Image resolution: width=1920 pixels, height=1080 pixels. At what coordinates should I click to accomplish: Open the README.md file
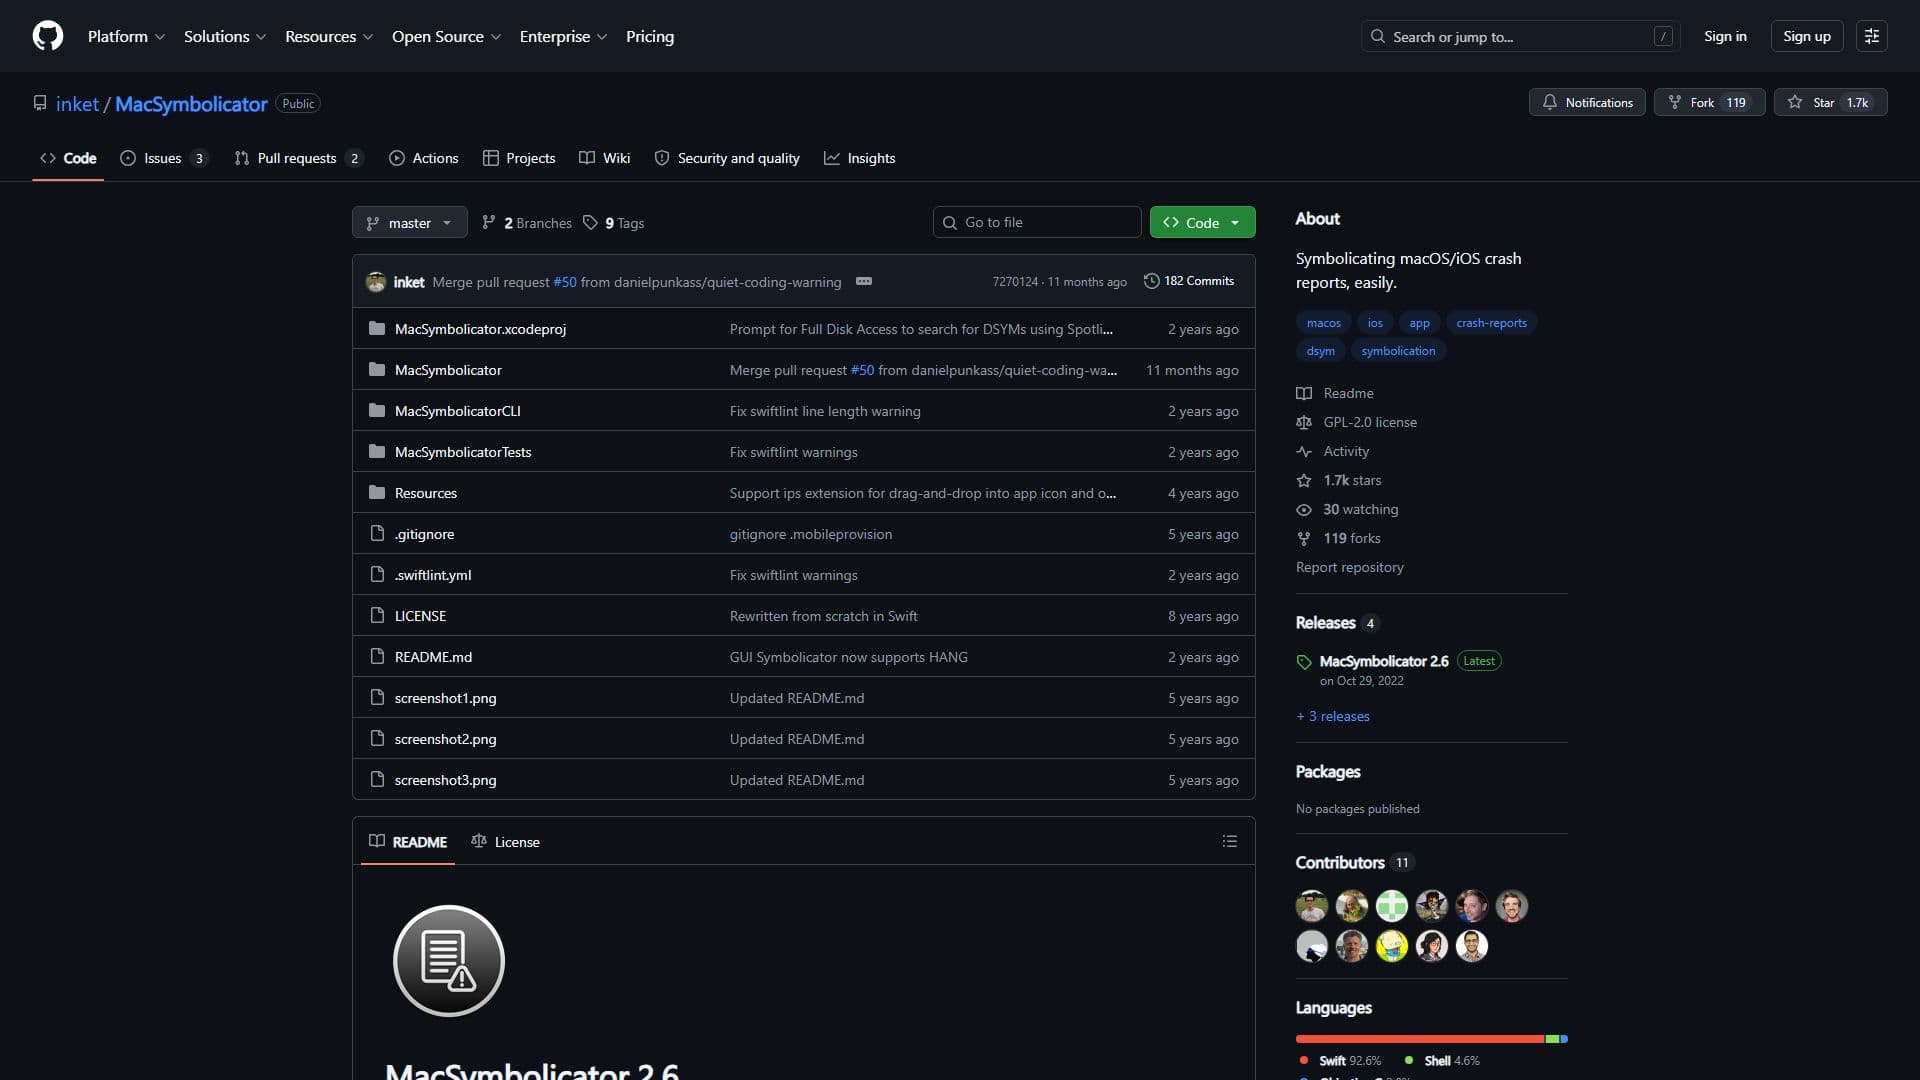[x=433, y=657]
